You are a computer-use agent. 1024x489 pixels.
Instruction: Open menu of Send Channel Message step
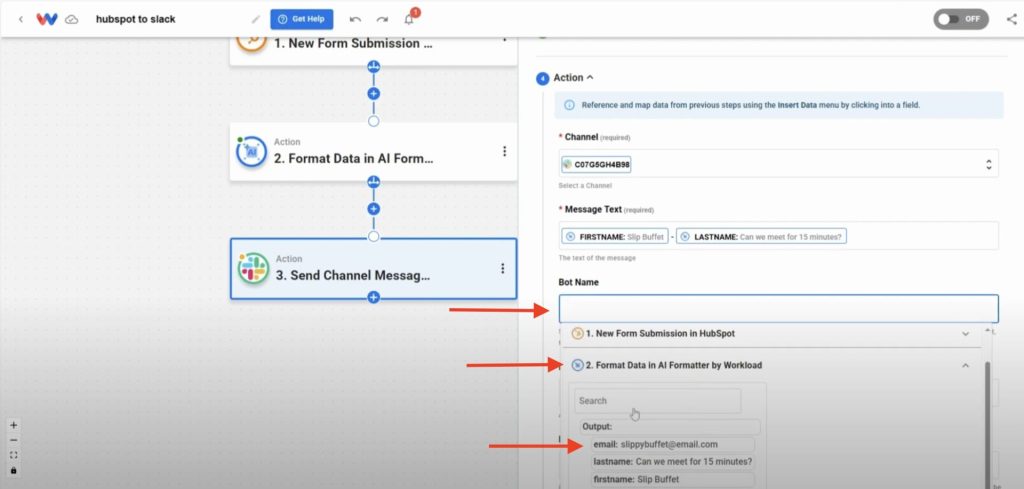502,268
